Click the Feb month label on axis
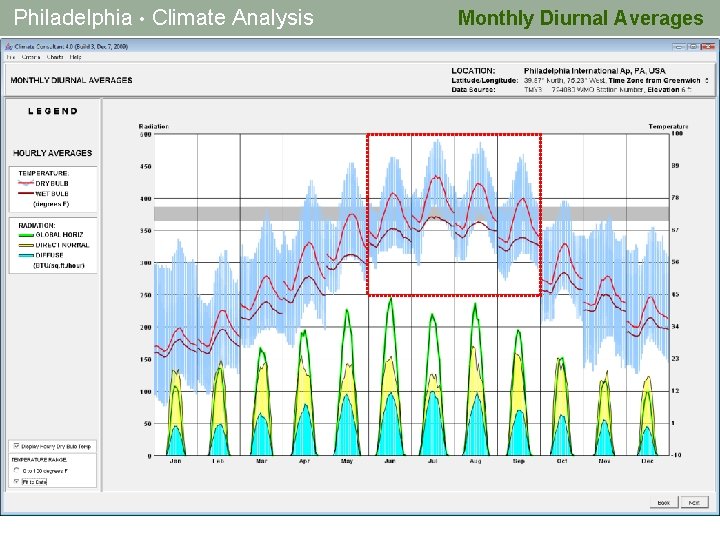This screenshot has height=540, width=720. [x=218, y=461]
